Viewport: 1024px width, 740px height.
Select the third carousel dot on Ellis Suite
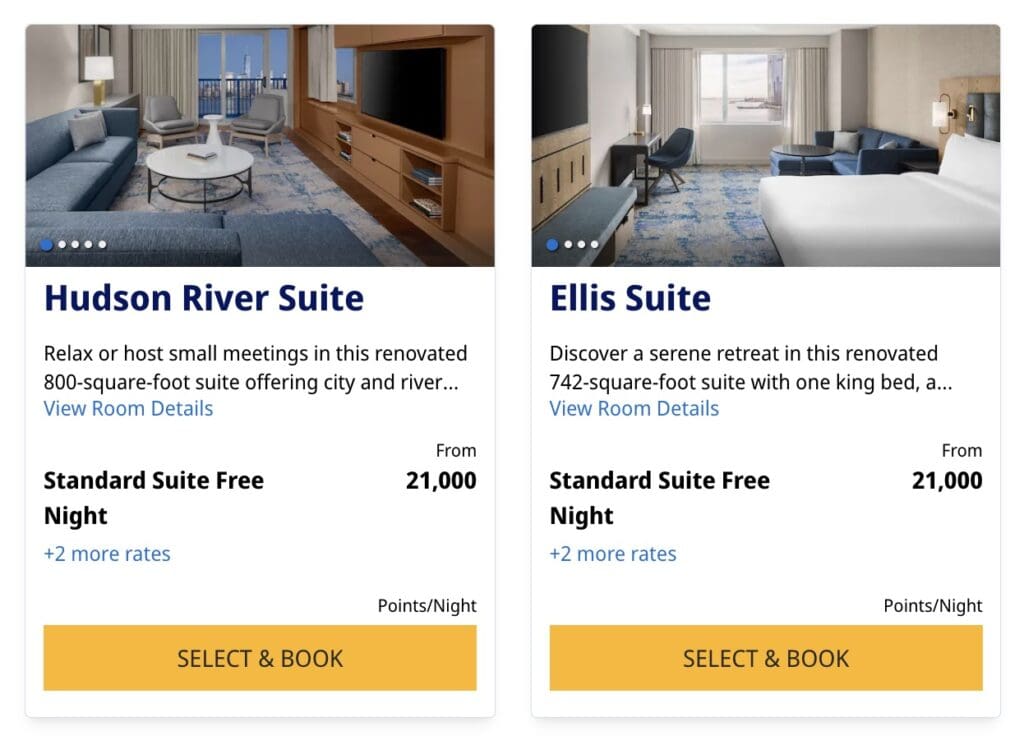[x=582, y=244]
